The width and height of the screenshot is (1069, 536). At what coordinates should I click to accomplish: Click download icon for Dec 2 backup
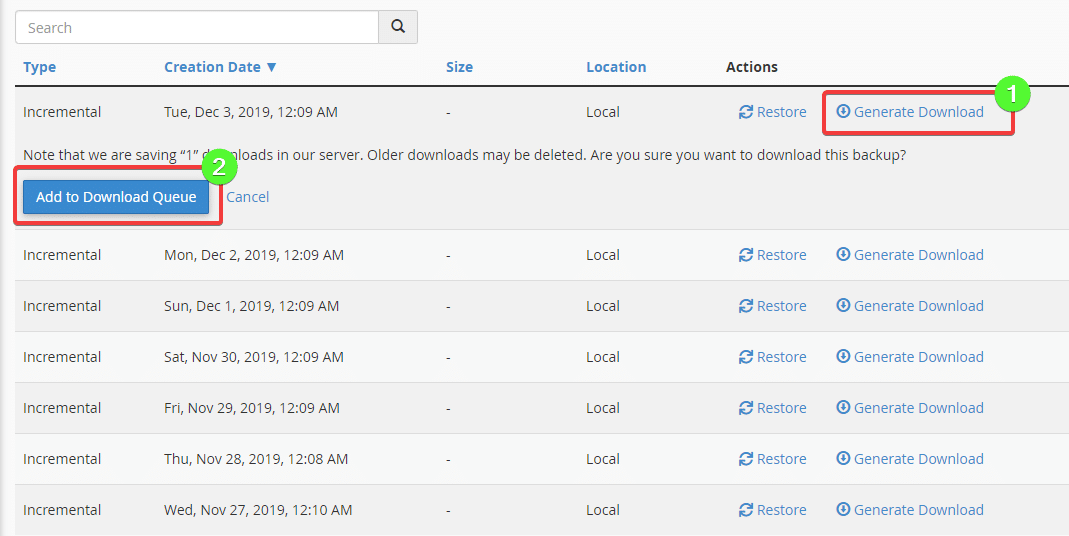click(843, 255)
